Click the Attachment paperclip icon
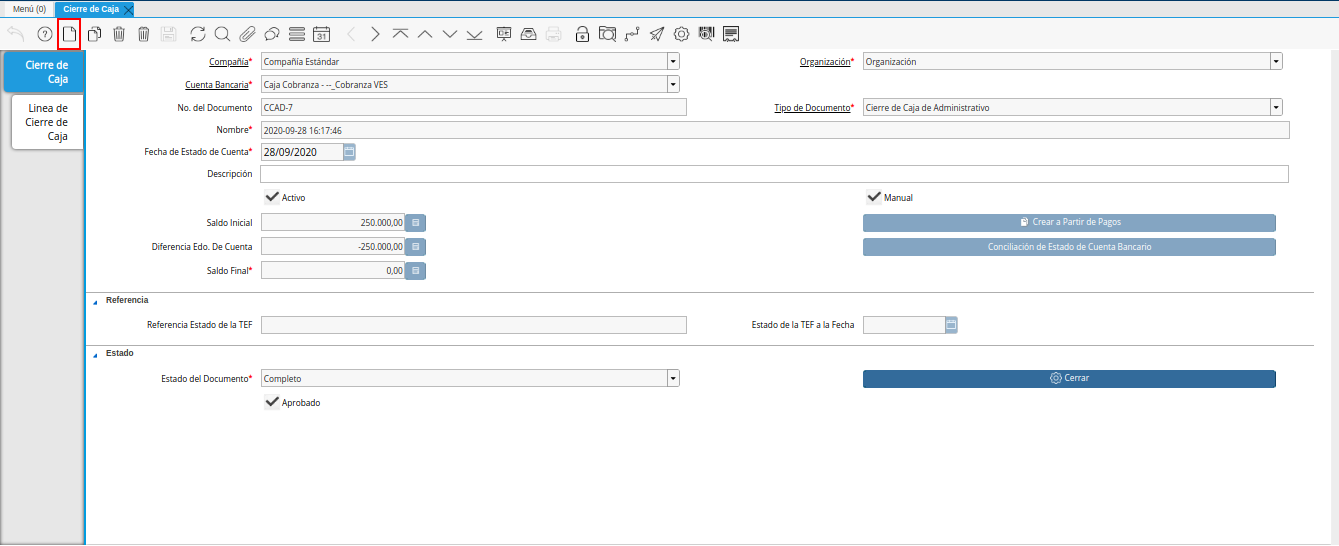 [x=247, y=34]
